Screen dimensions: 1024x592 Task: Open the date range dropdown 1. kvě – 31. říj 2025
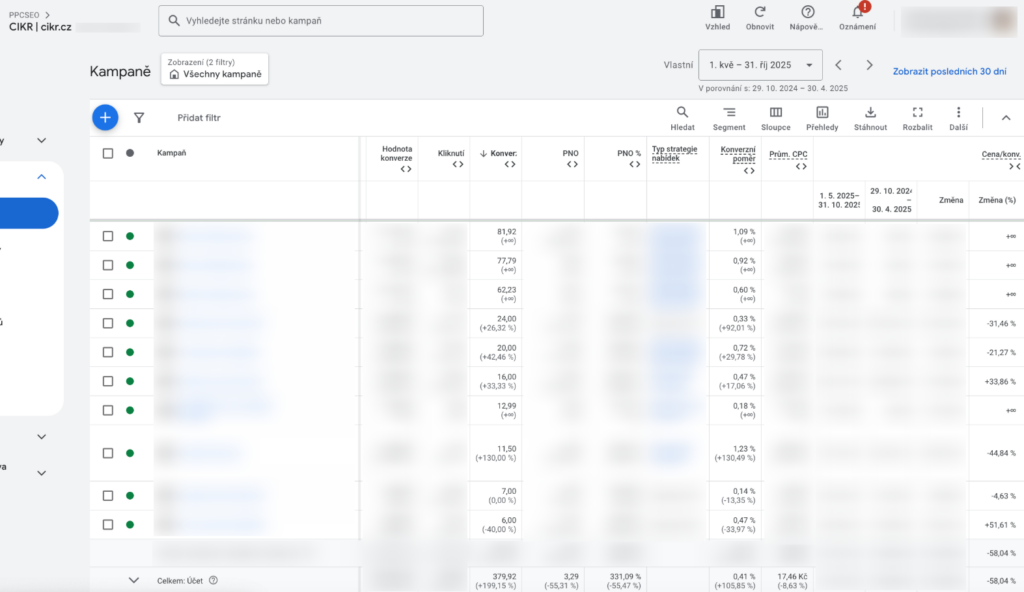pos(760,65)
